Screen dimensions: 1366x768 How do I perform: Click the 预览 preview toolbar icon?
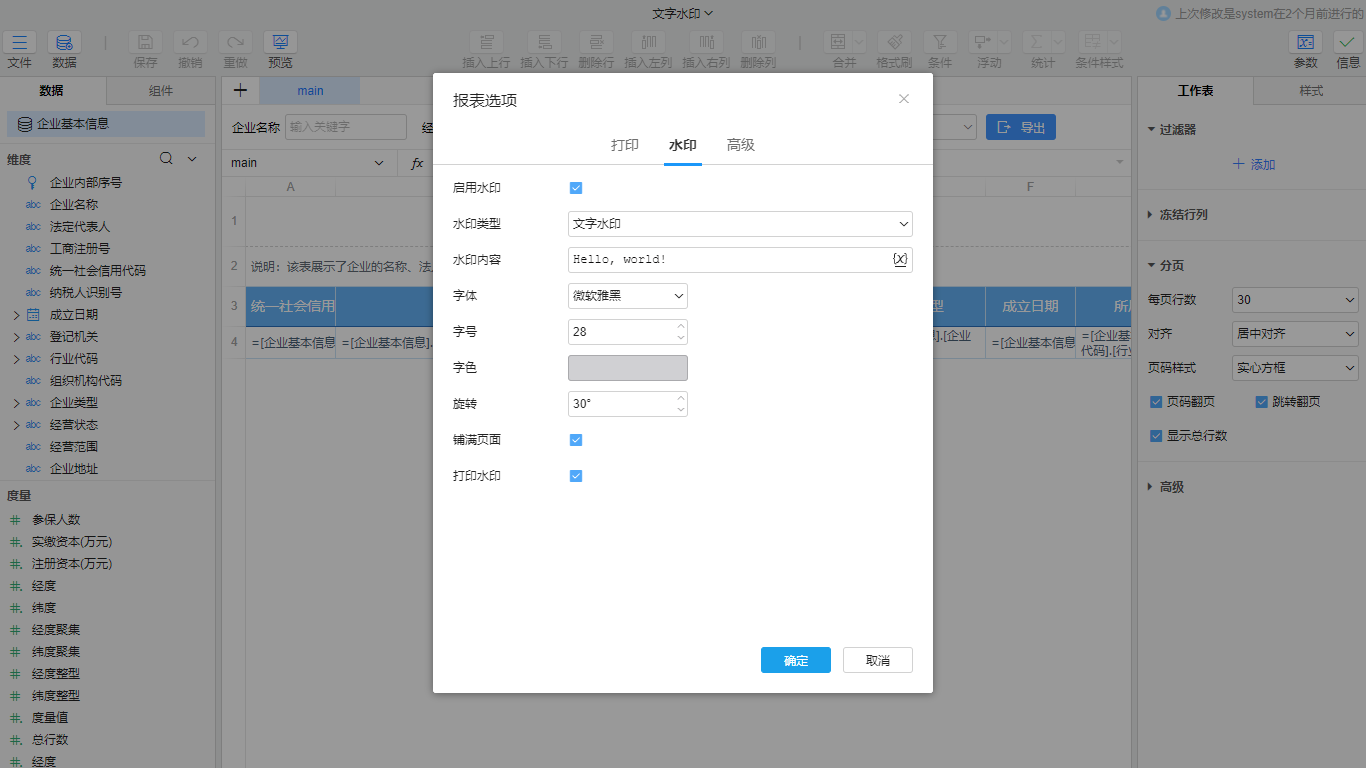click(x=280, y=43)
